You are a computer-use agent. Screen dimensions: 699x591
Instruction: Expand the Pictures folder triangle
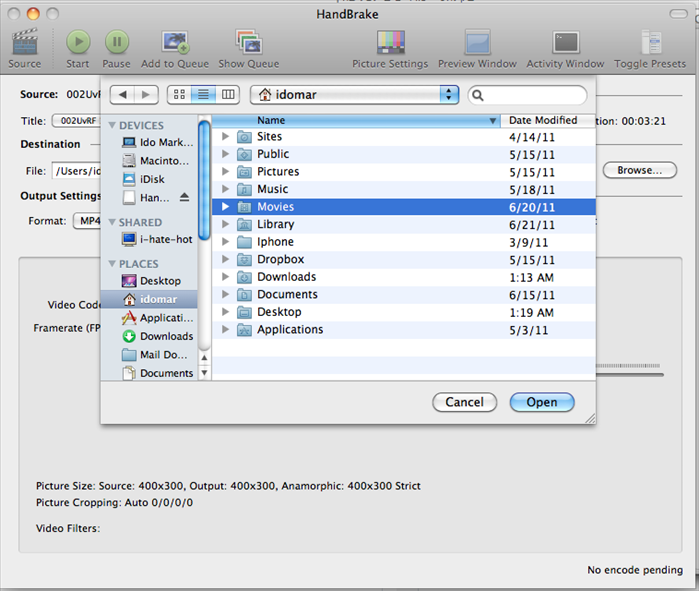coord(225,172)
